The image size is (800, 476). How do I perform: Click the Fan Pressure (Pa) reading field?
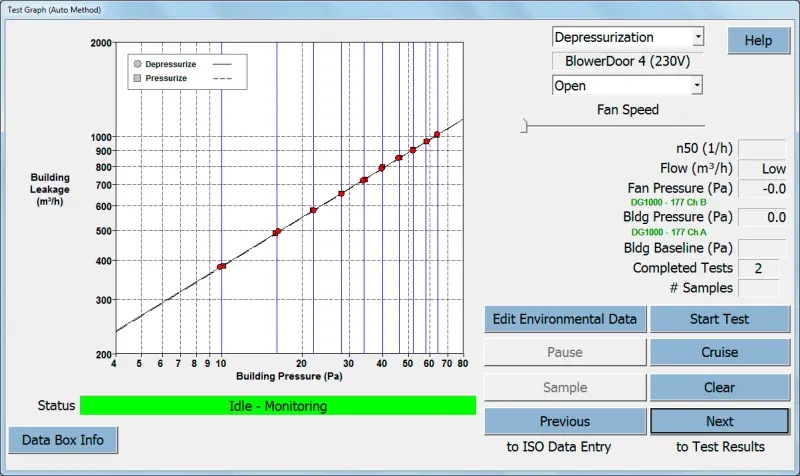[x=762, y=189]
